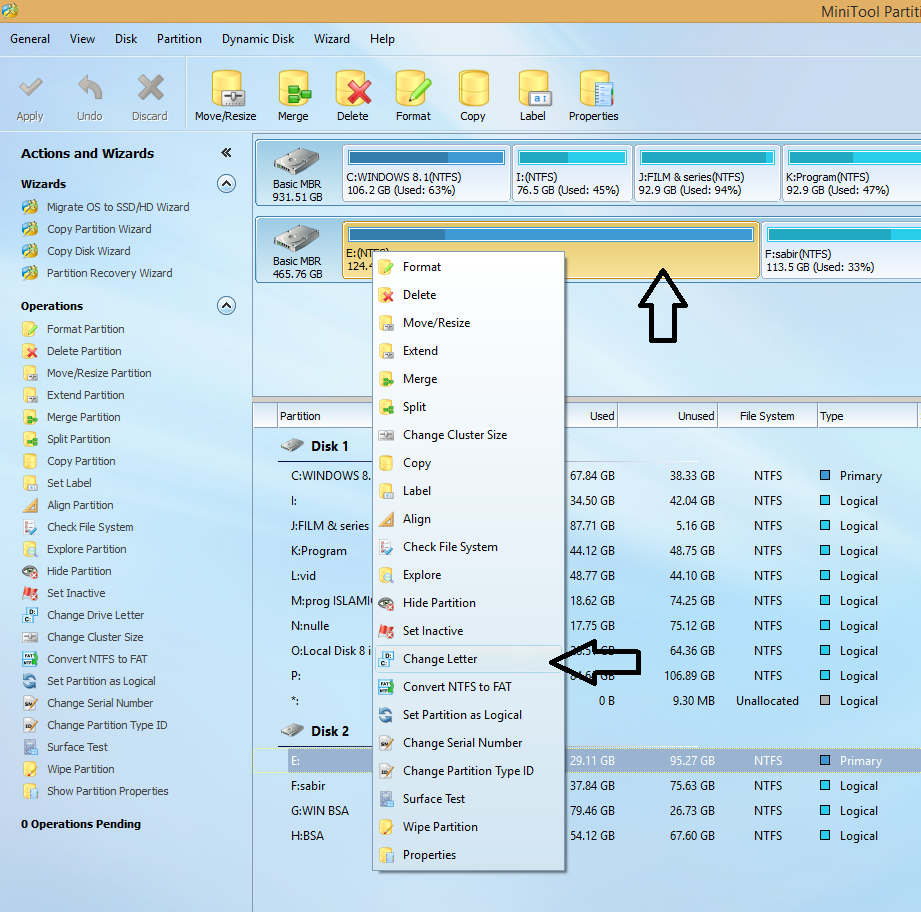Launch the Partition Recovery Wizard

tap(98, 273)
